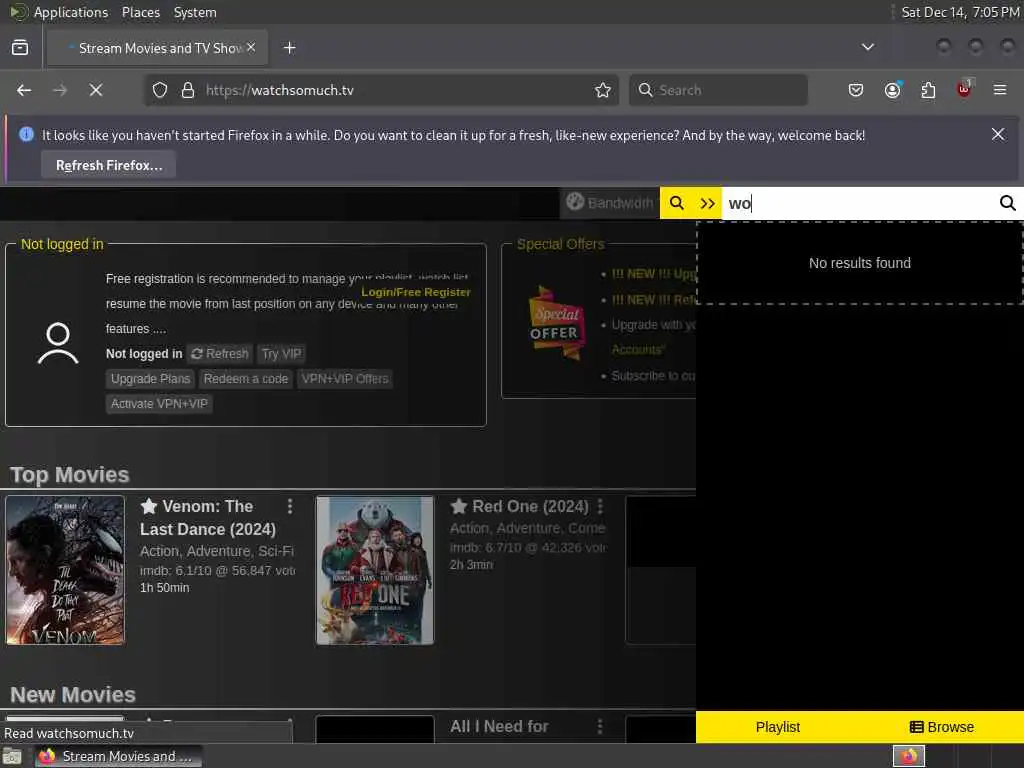This screenshot has width=1024, height=768.
Task: Open a new browser tab
Action: click(x=290, y=48)
